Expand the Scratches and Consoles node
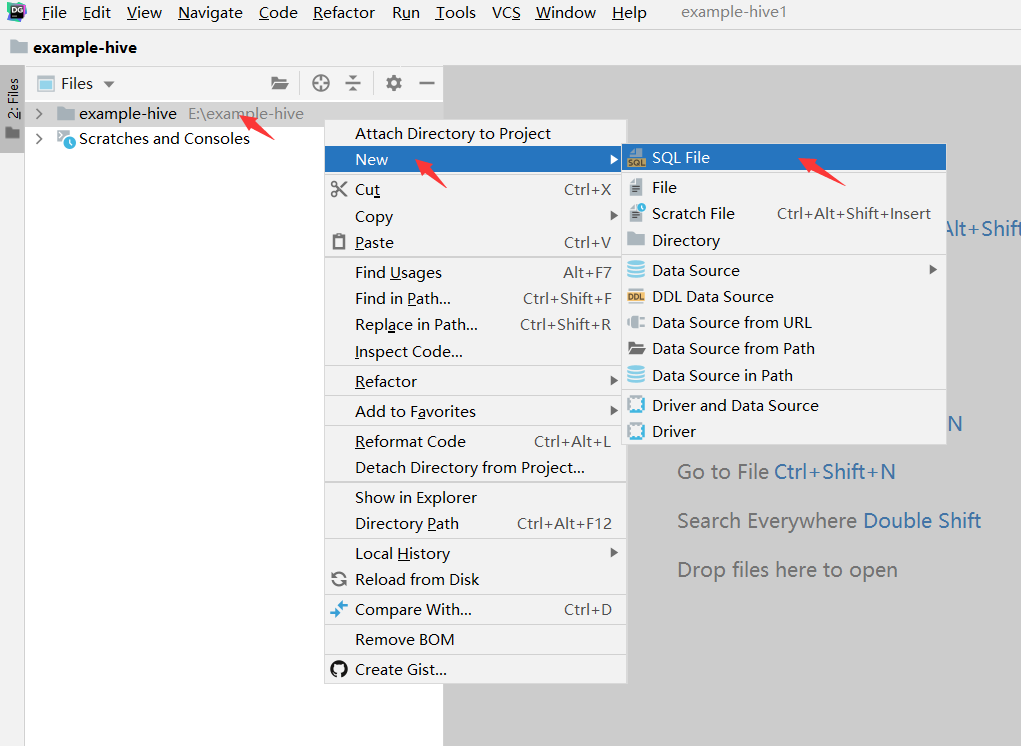The height and width of the screenshot is (746, 1021). pos(39,139)
